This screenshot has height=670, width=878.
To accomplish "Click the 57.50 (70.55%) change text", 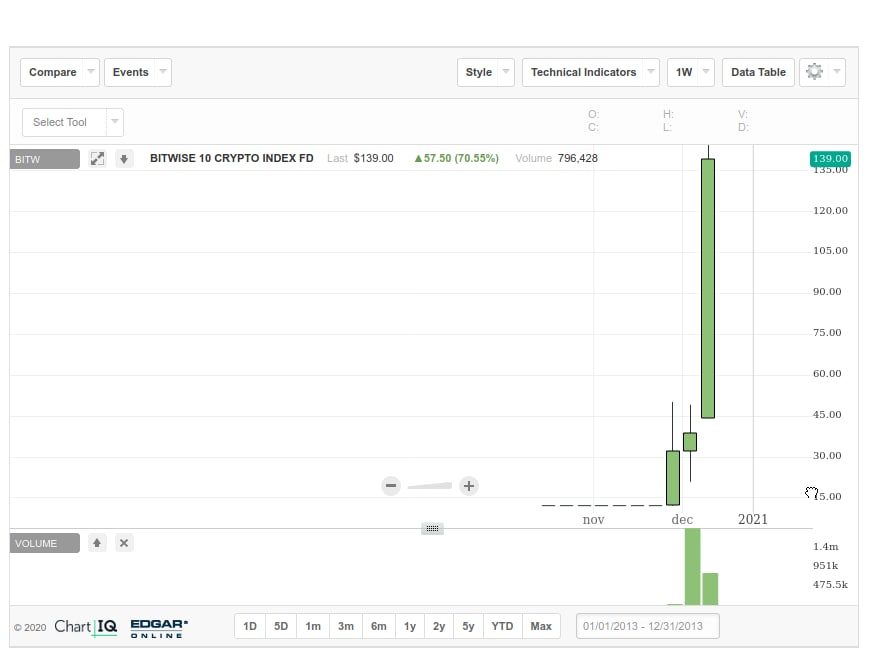I will 456,158.
